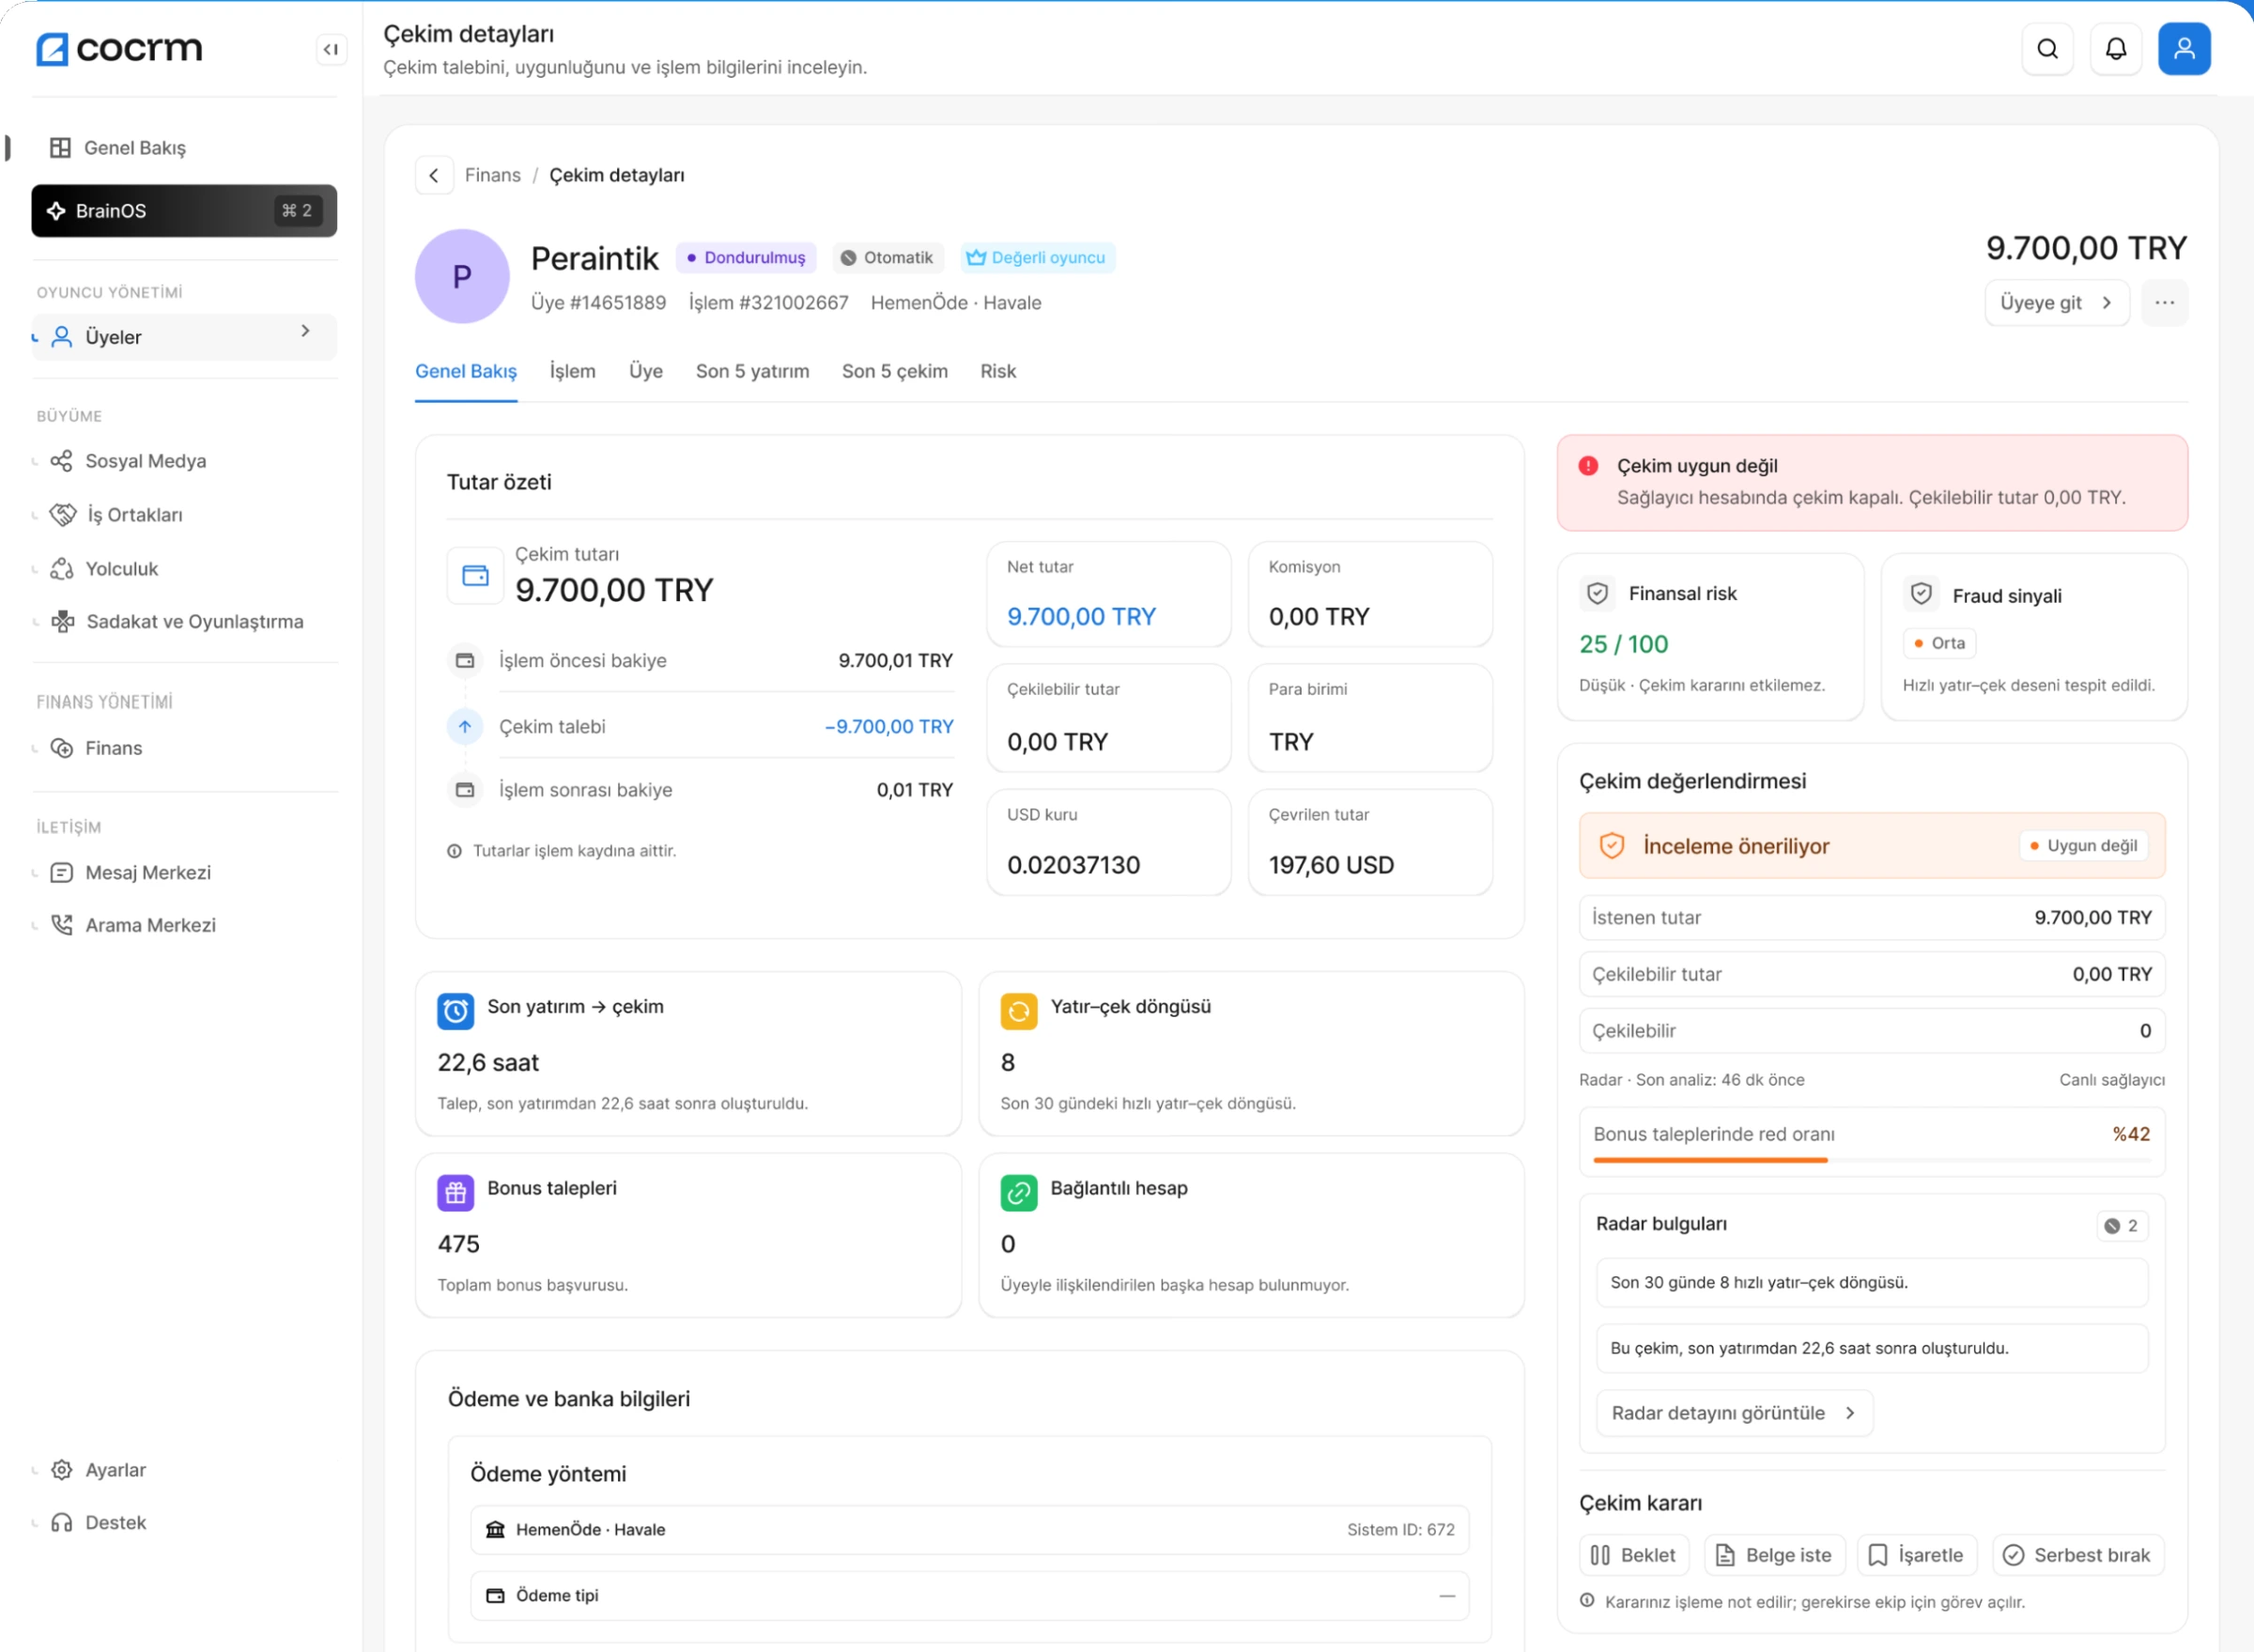Click the Fraud sinyali shield icon
This screenshot has width=2254, height=1652.
pos(1921,594)
